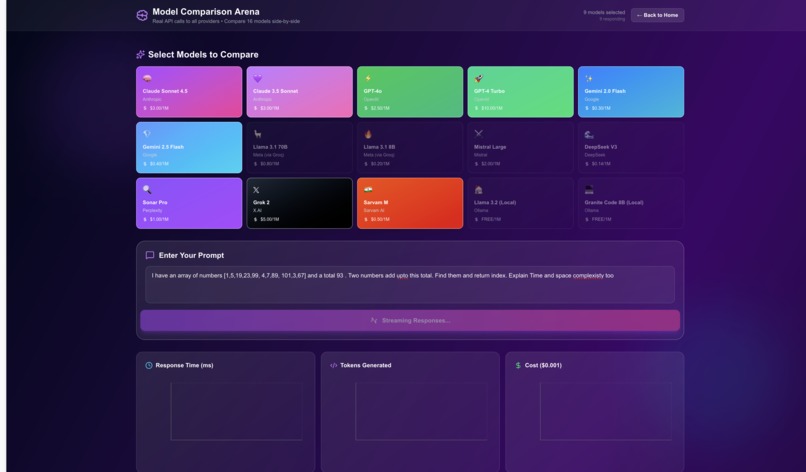The width and height of the screenshot is (806, 472).
Task: Click the Response Time (ms) chart area
Action: pos(236,411)
